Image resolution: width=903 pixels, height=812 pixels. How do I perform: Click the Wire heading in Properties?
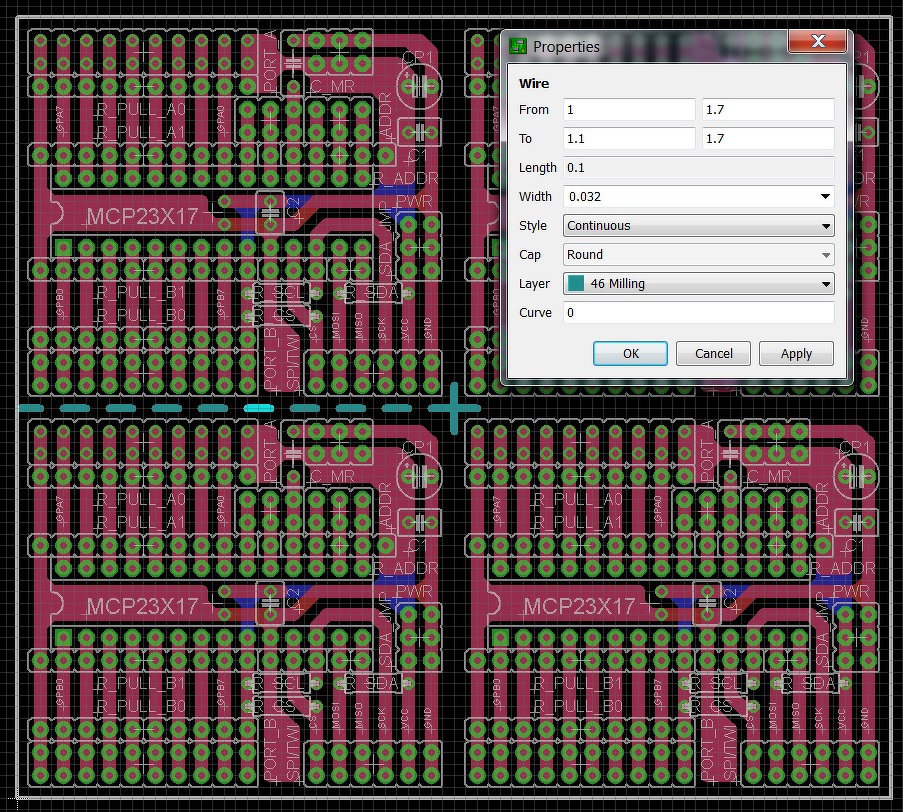click(x=534, y=84)
